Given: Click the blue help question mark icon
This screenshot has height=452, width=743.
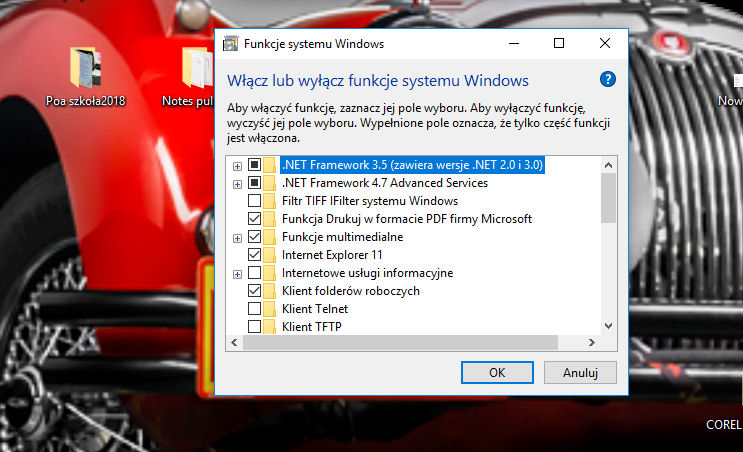Looking at the screenshot, I should pyautogui.click(x=607, y=80).
